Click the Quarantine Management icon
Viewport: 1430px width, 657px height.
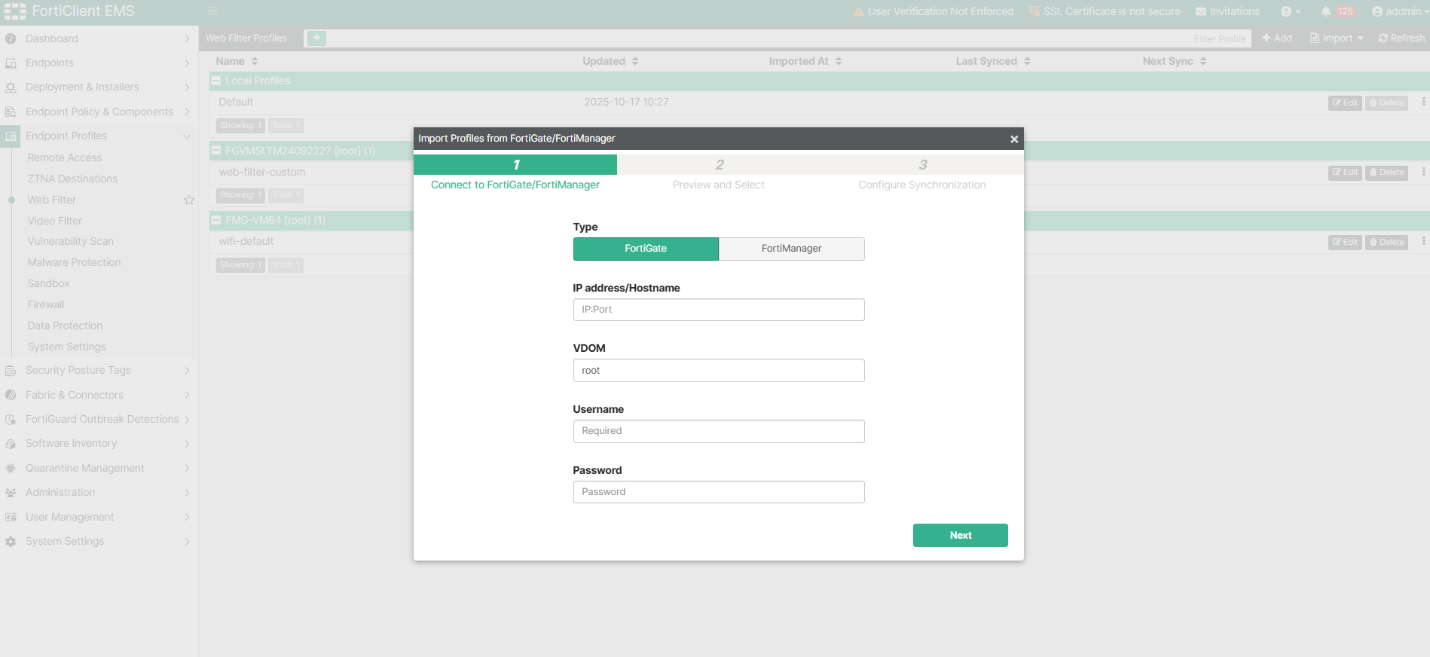pos(10,468)
